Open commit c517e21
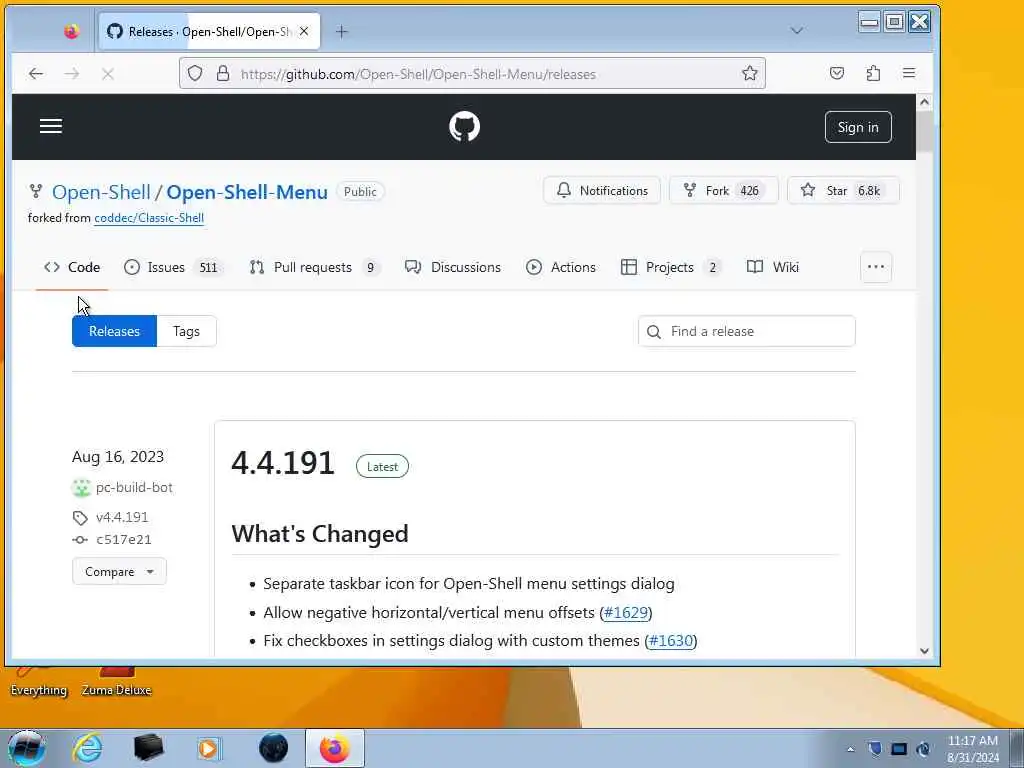This screenshot has width=1024, height=768. [123, 539]
